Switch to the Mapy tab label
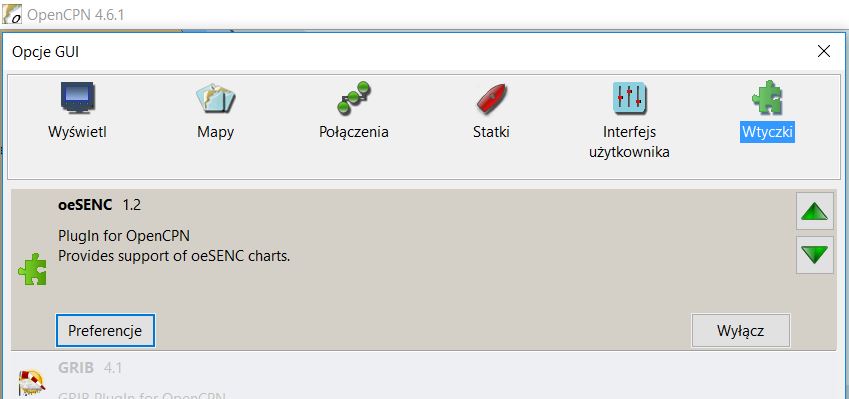849x399 pixels. [x=215, y=132]
